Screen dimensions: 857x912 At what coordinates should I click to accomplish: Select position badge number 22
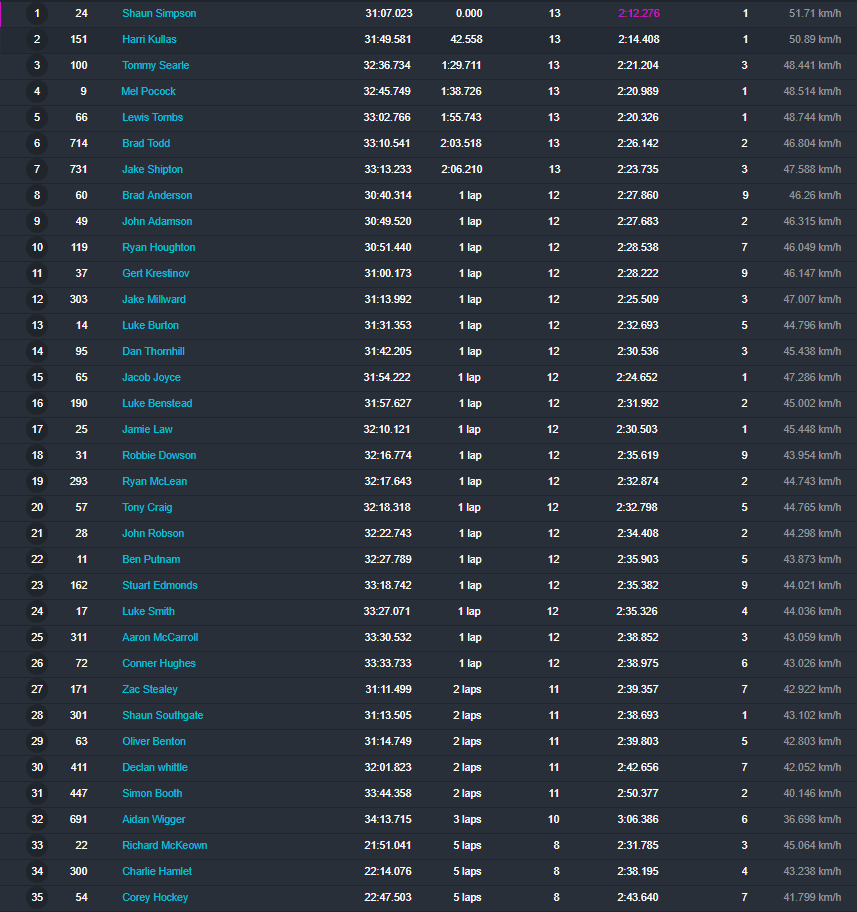click(37, 560)
